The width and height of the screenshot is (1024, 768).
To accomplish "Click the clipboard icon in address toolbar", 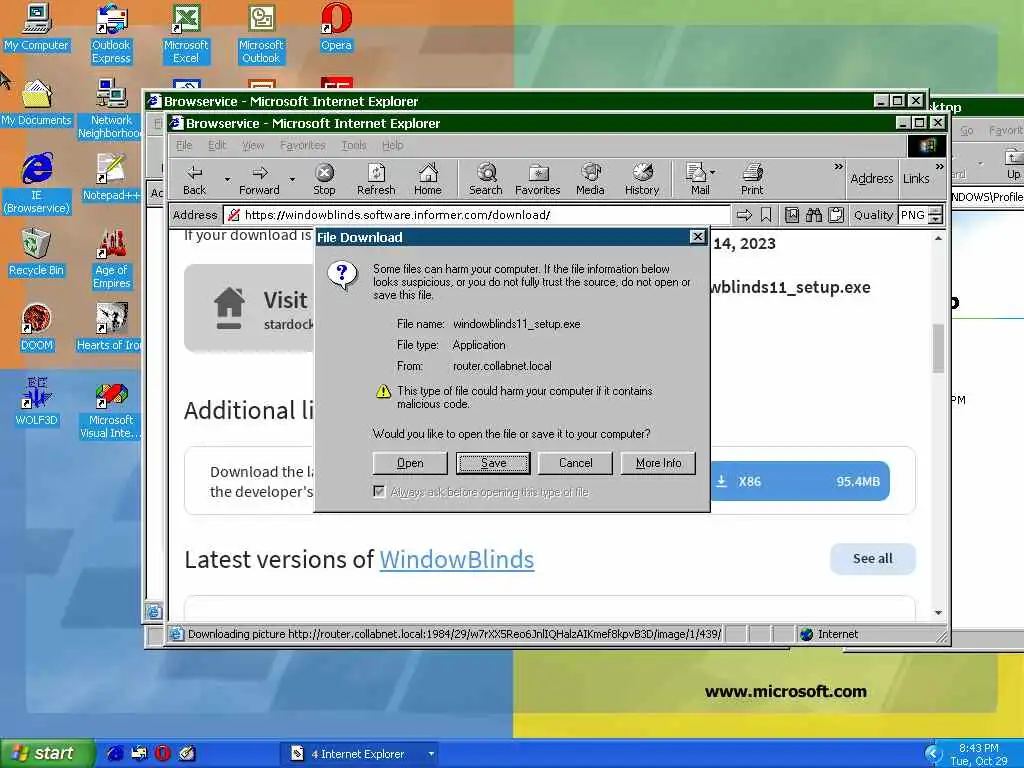I will point(835,215).
